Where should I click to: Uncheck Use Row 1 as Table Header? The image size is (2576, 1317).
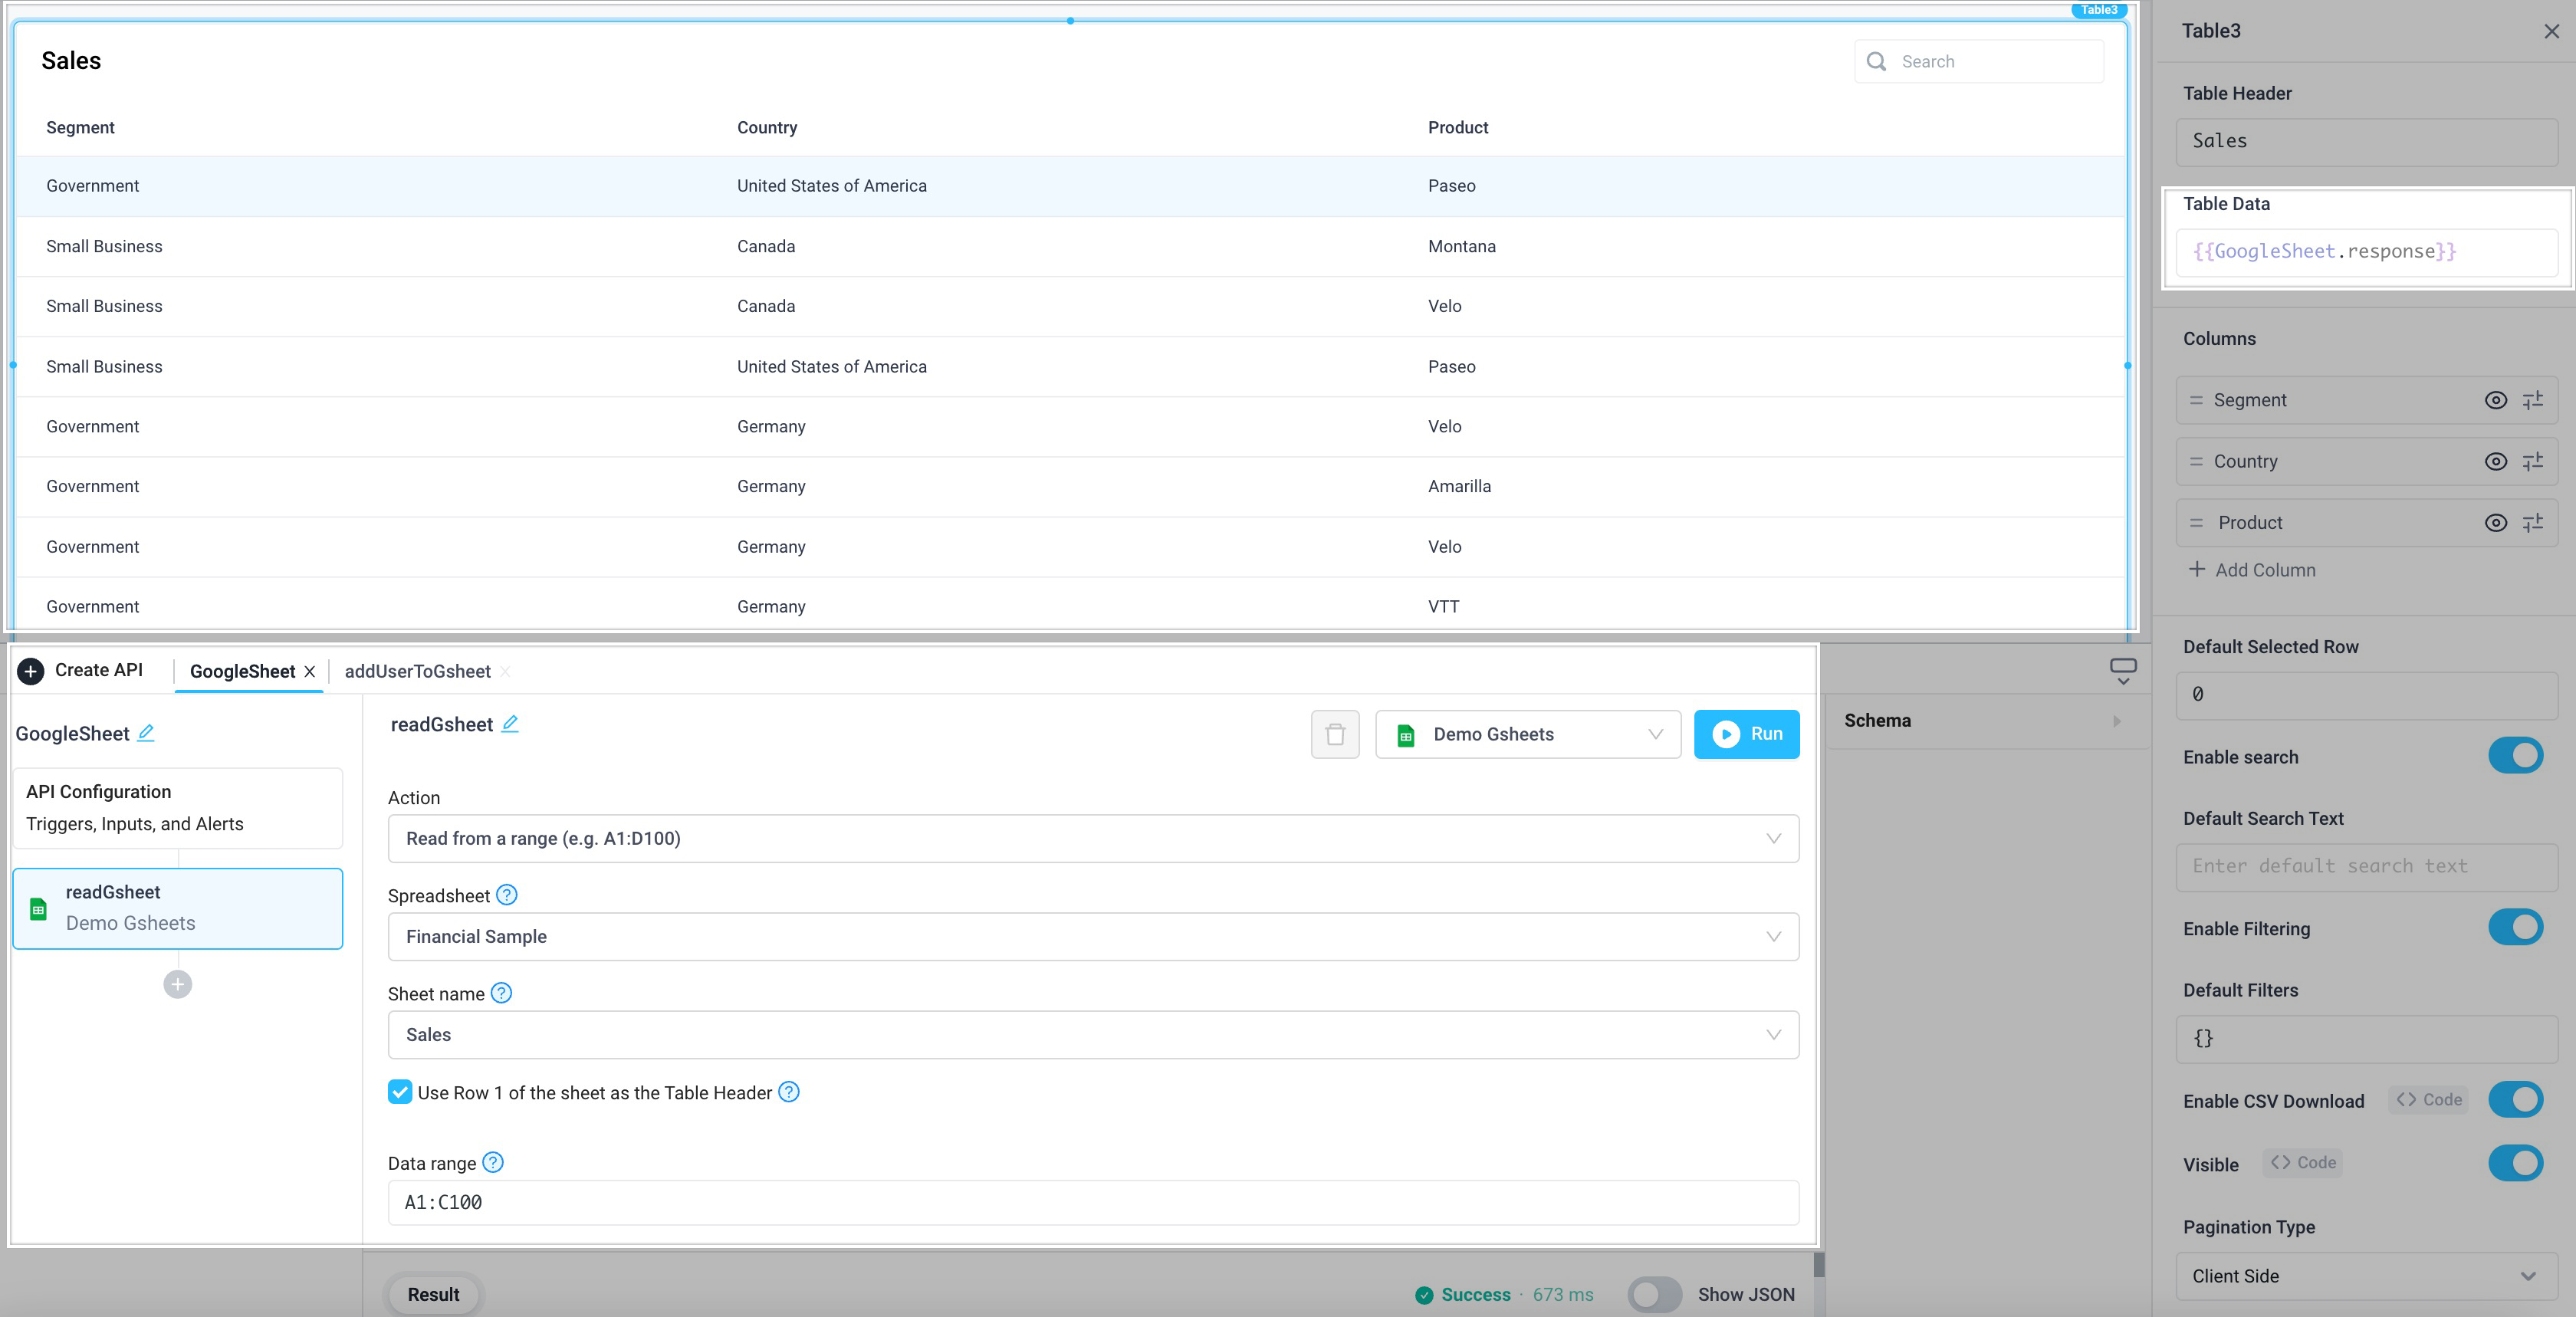(400, 1092)
